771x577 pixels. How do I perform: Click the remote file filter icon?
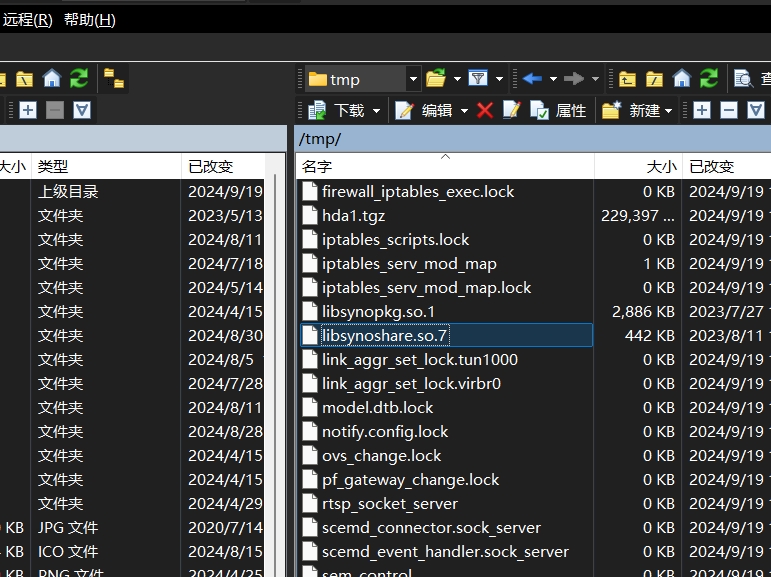point(478,79)
